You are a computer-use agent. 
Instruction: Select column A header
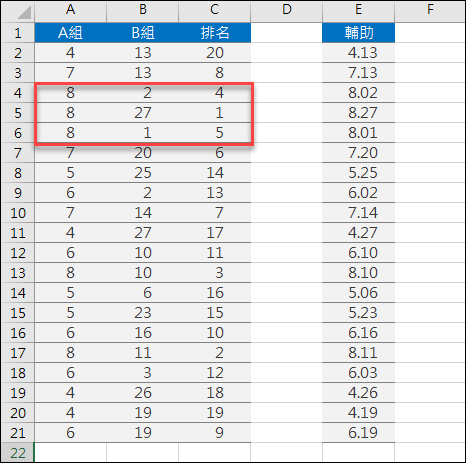70,11
